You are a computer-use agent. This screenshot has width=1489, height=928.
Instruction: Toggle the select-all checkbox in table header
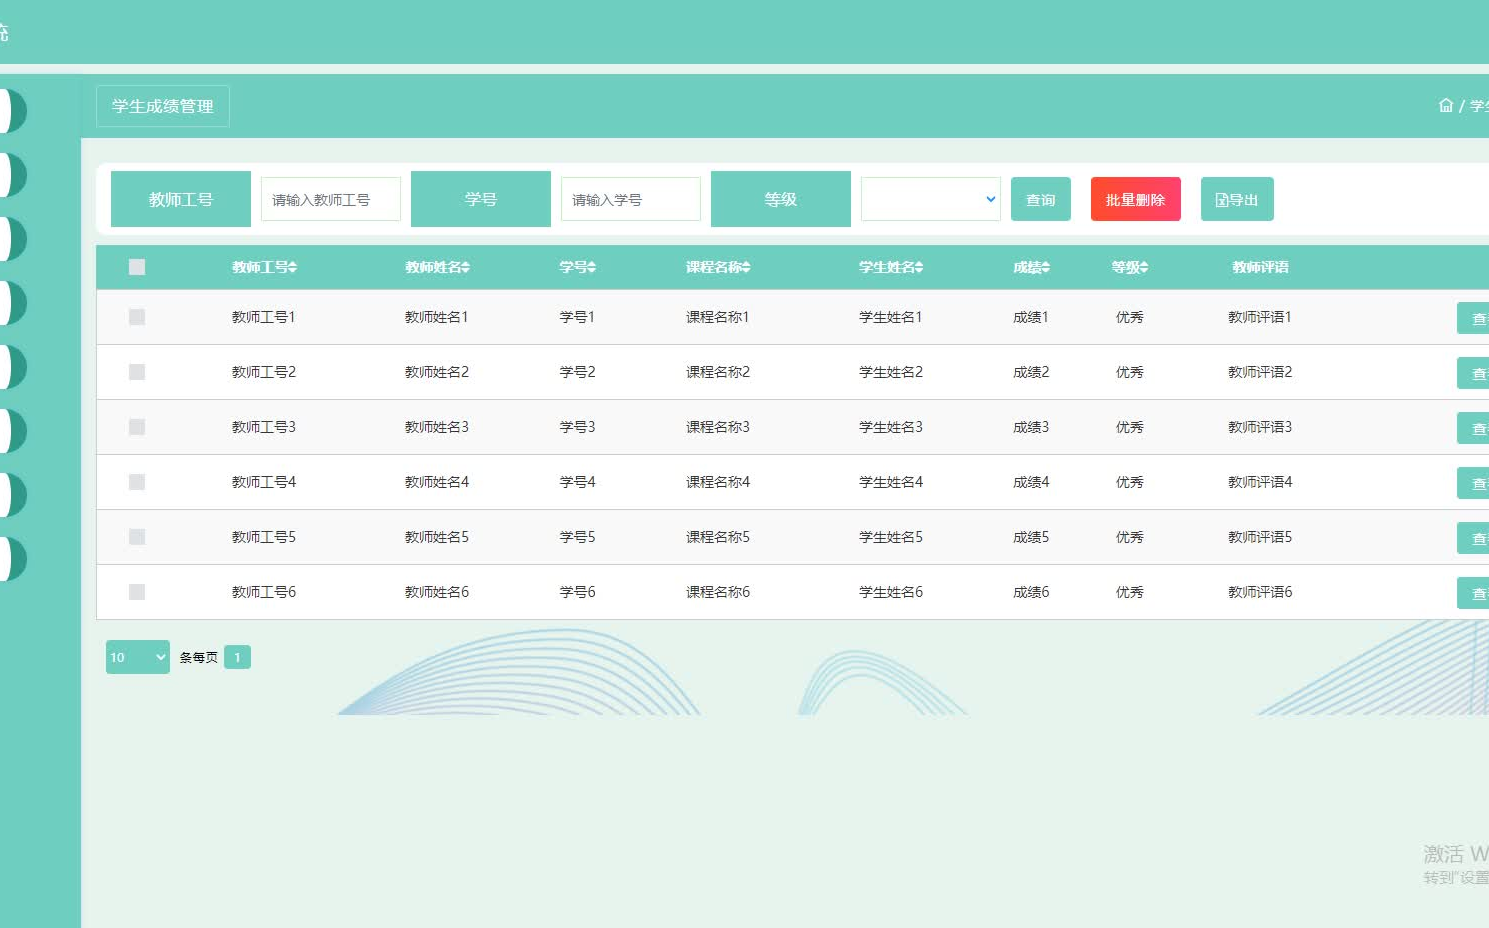[136, 266]
